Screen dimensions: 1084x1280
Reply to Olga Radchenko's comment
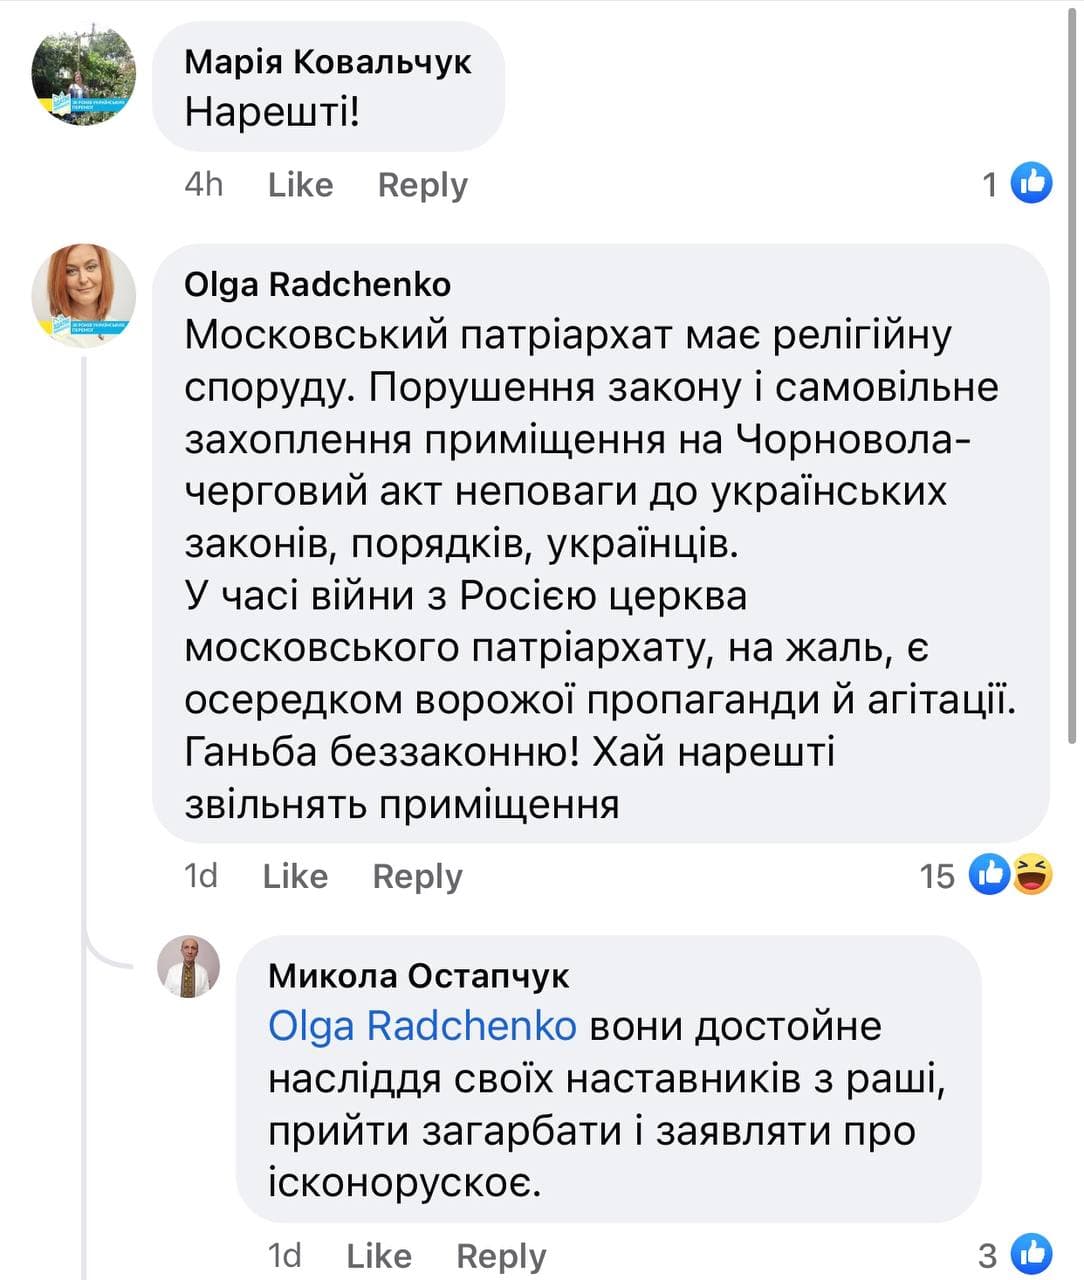[x=417, y=876]
